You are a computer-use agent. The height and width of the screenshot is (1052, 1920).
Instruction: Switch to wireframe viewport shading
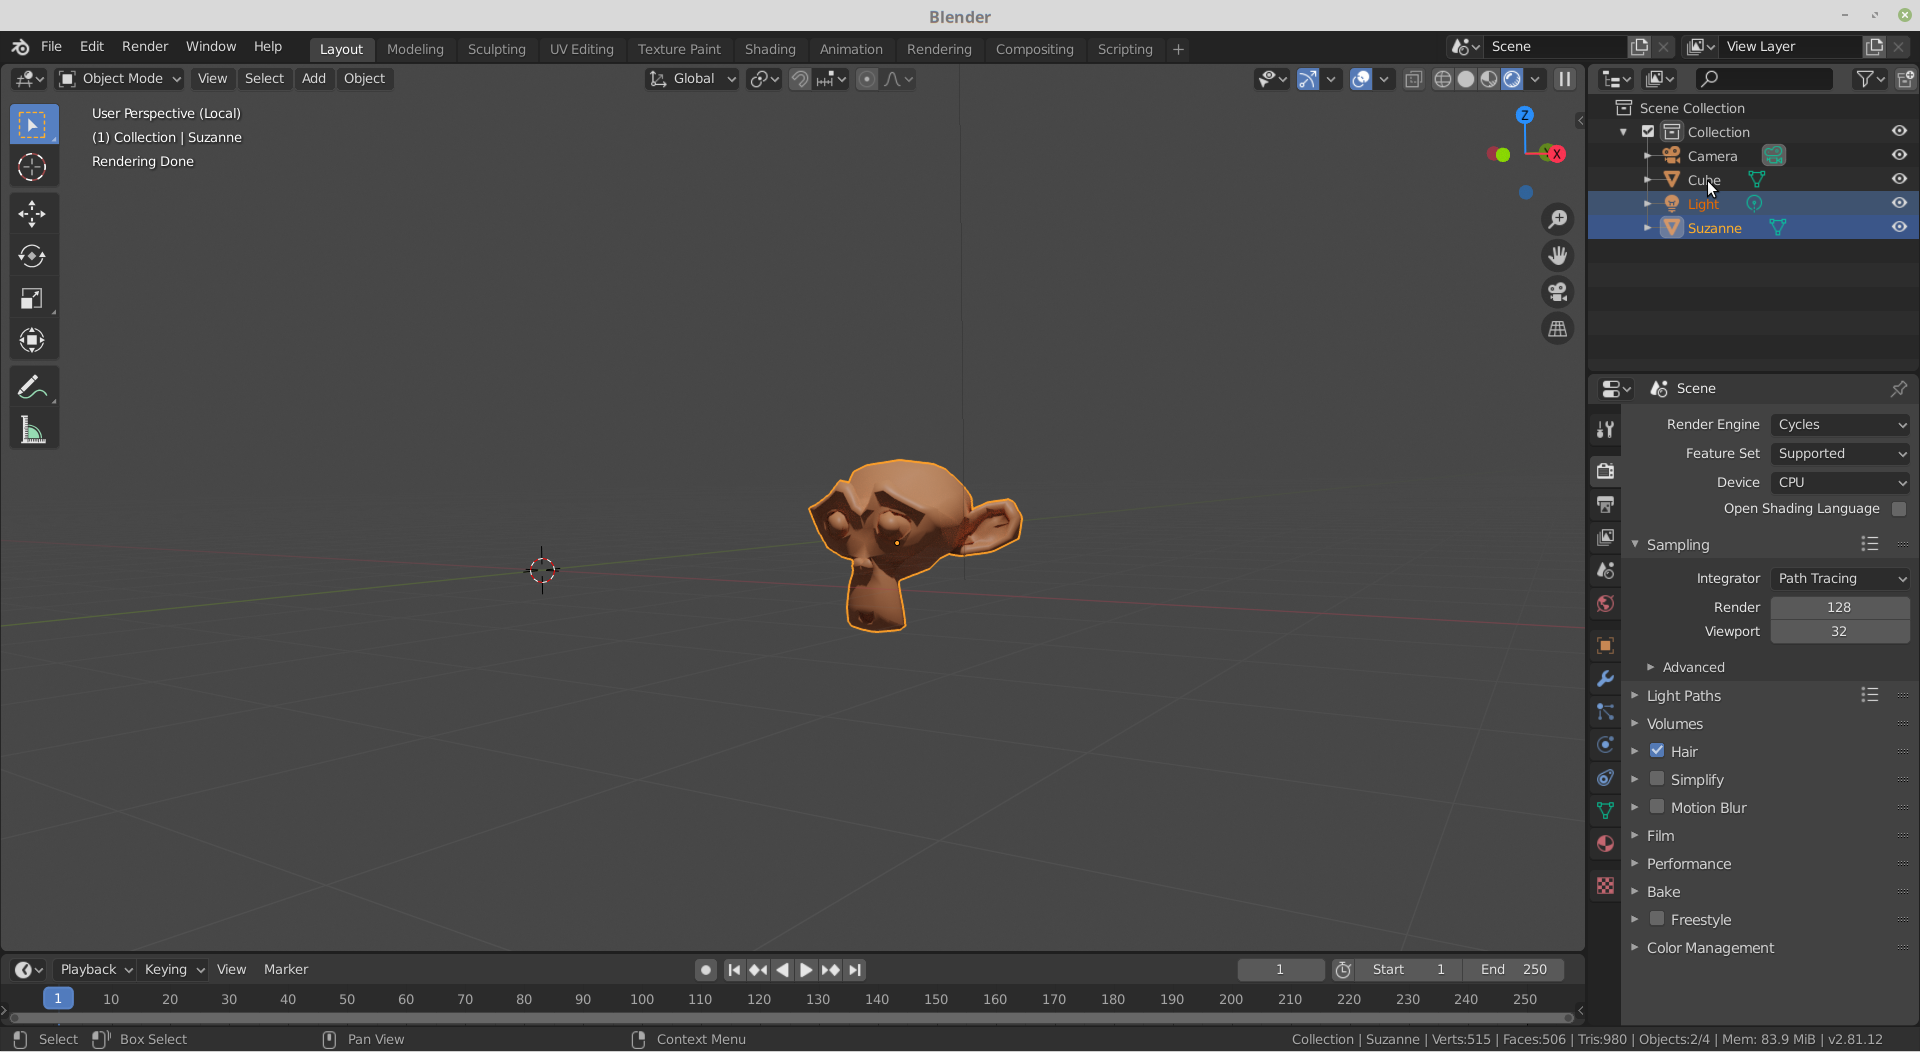click(x=1443, y=79)
